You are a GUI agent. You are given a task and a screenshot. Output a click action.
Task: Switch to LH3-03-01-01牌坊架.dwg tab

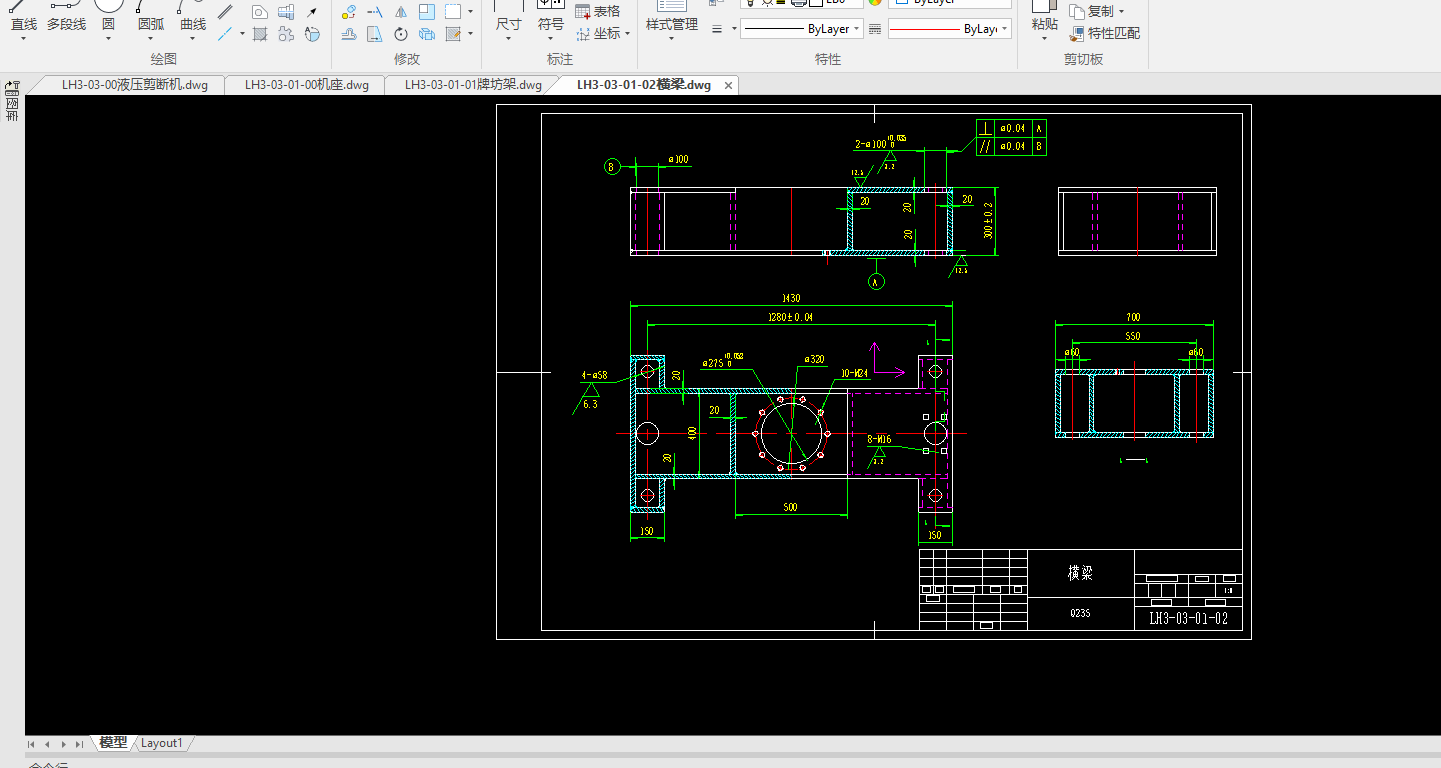473,85
